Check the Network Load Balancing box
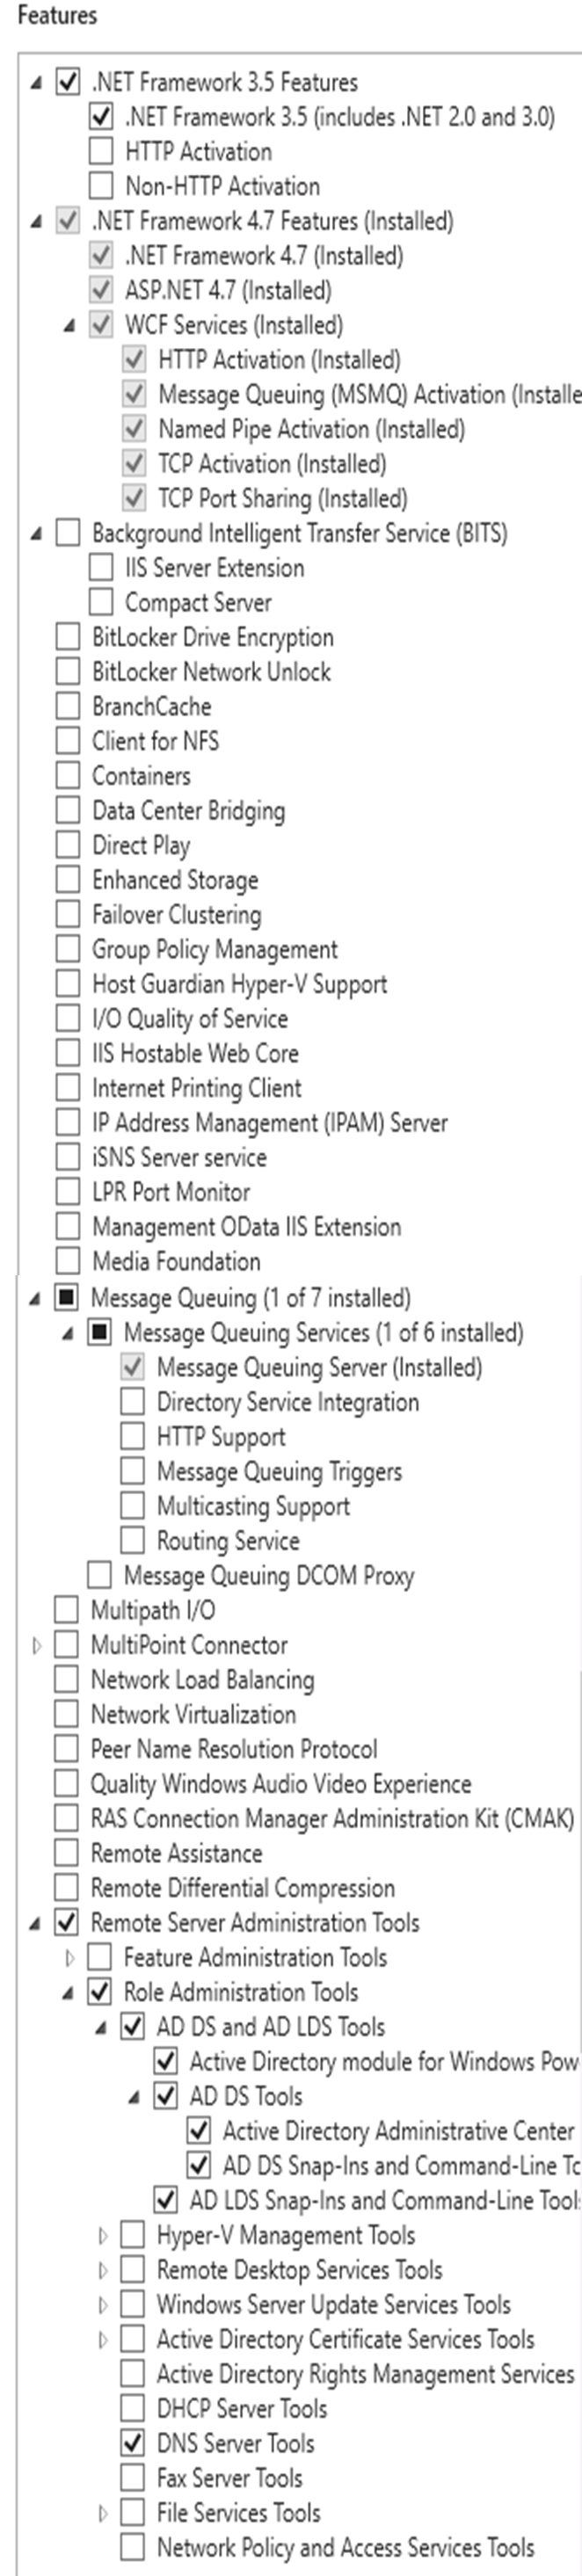This screenshot has height=2576, width=582. [x=67, y=1680]
